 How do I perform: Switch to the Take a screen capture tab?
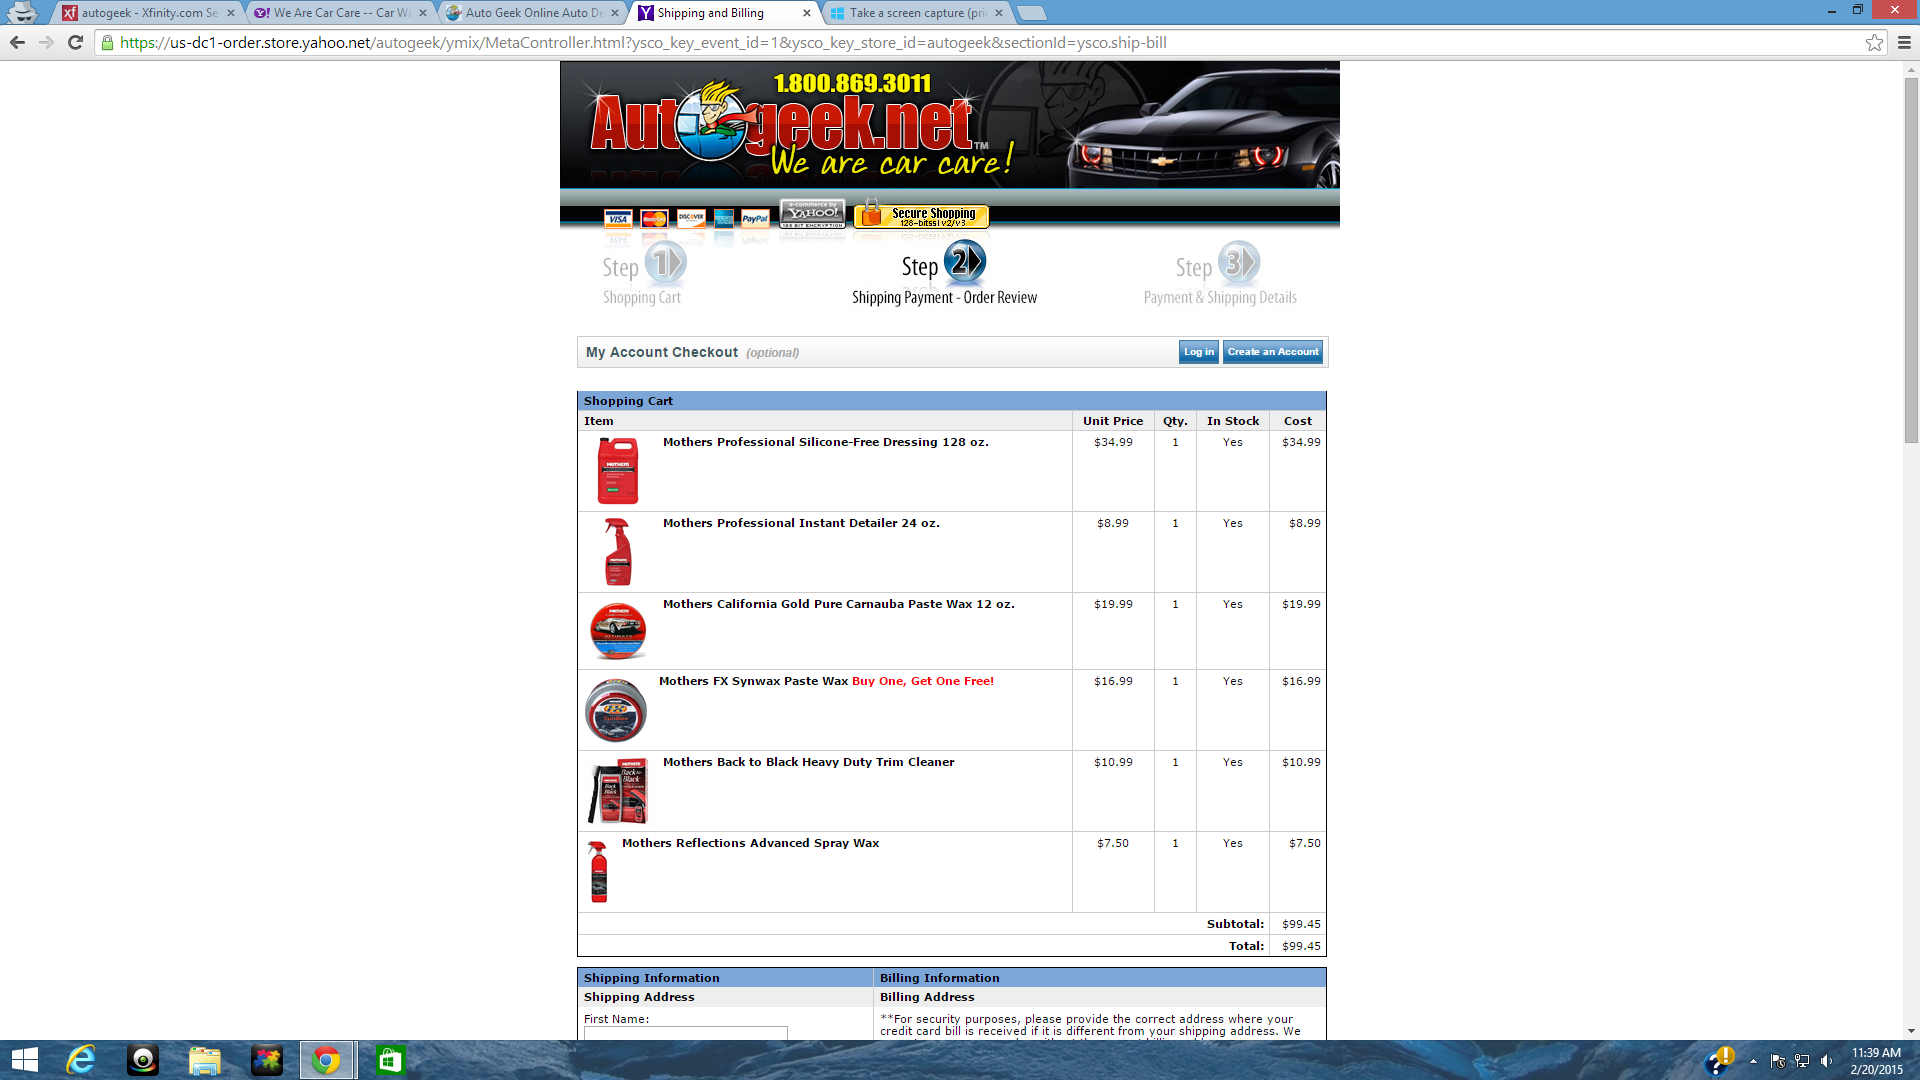(x=917, y=13)
